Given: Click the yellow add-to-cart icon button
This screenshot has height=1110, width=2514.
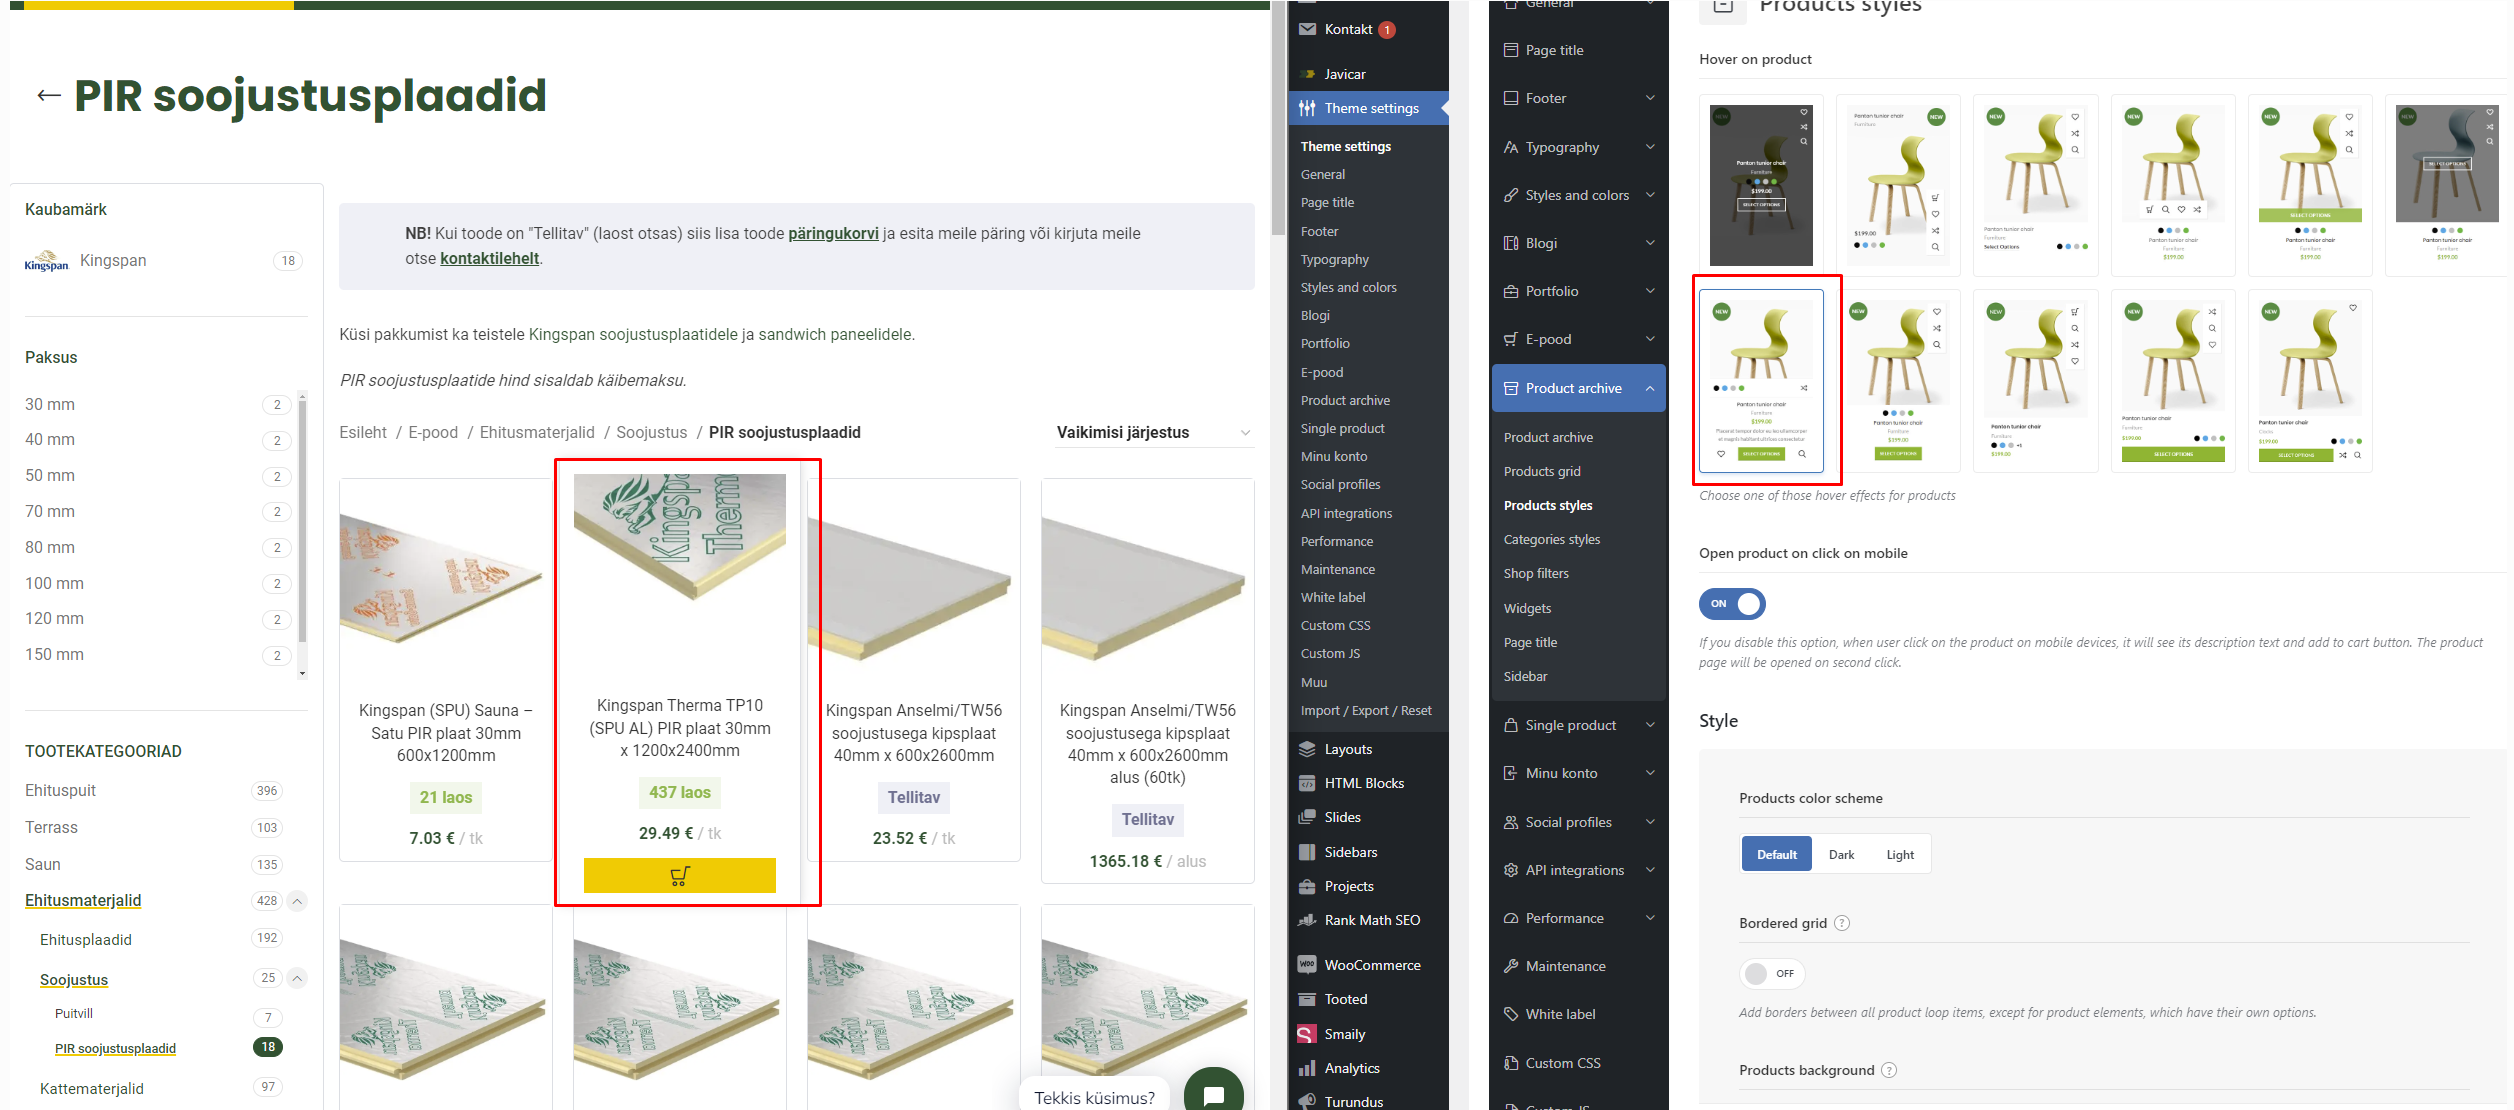Looking at the screenshot, I should click(680, 876).
